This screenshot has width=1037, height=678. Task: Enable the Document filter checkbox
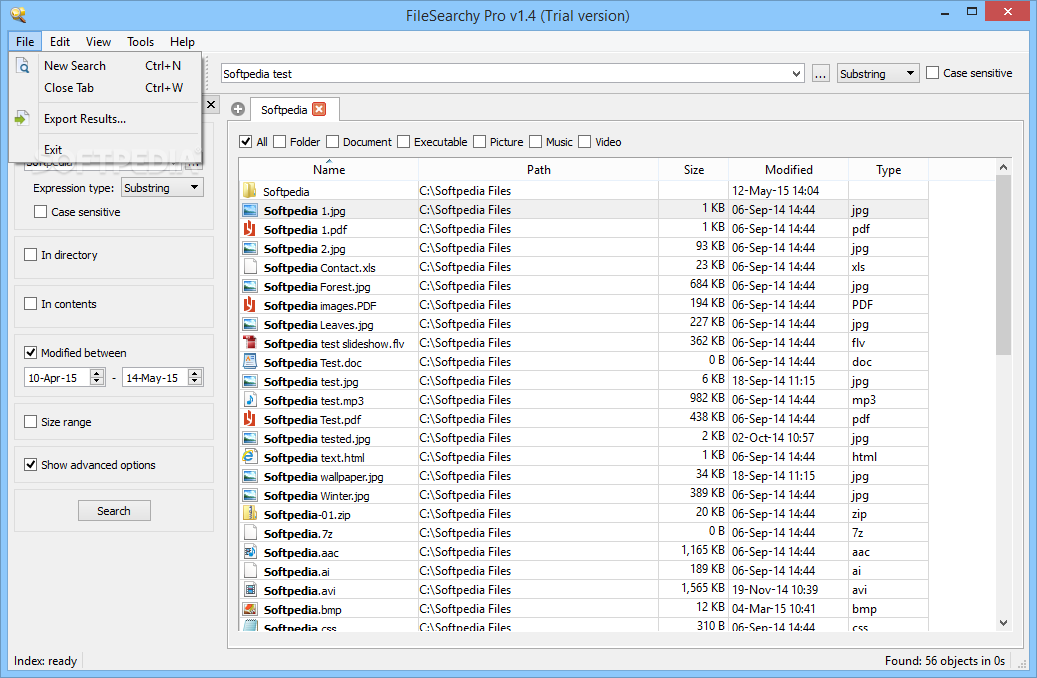333,142
